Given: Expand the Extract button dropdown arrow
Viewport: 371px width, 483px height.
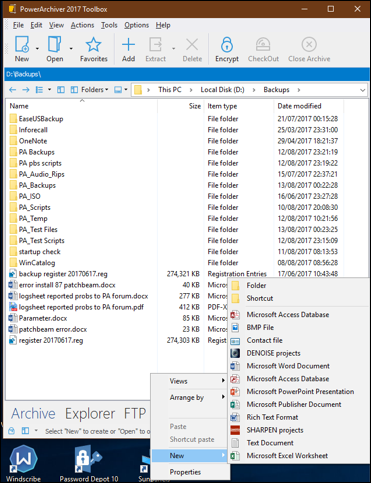Looking at the screenshot, I should (x=174, y=49).
